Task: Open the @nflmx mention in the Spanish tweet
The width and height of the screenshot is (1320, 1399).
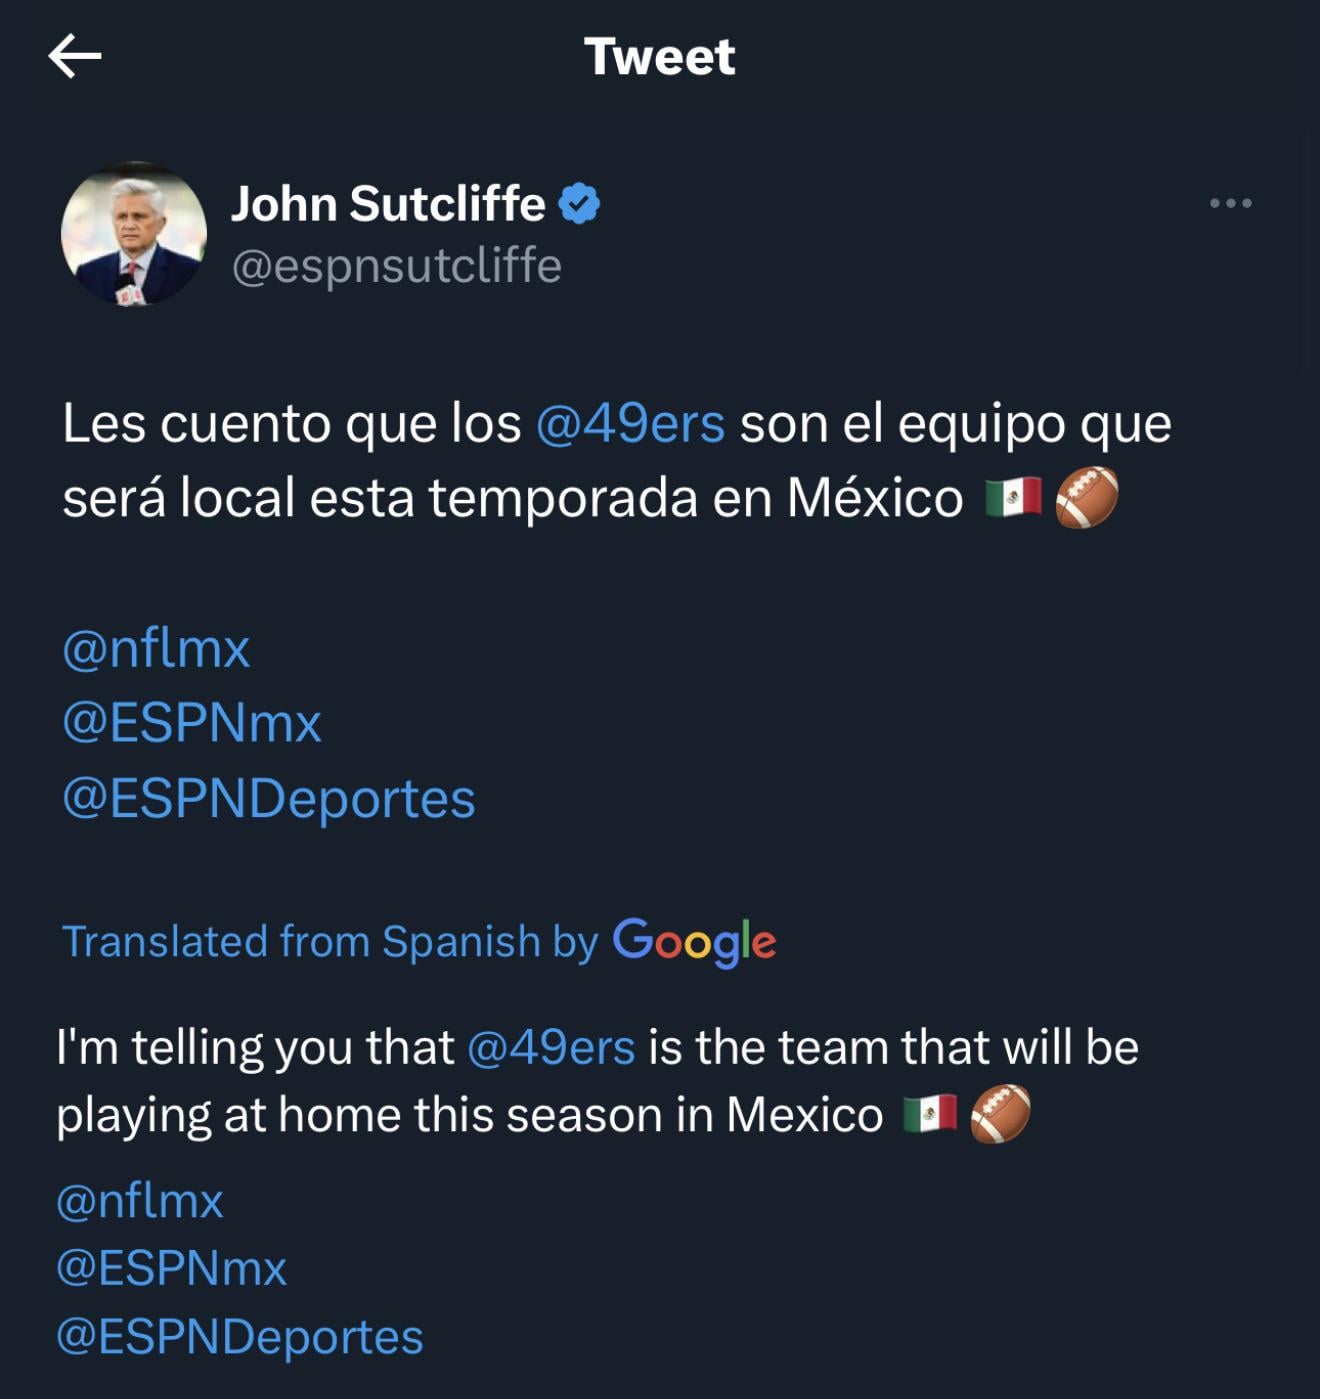Action: (x=156, y=649)
